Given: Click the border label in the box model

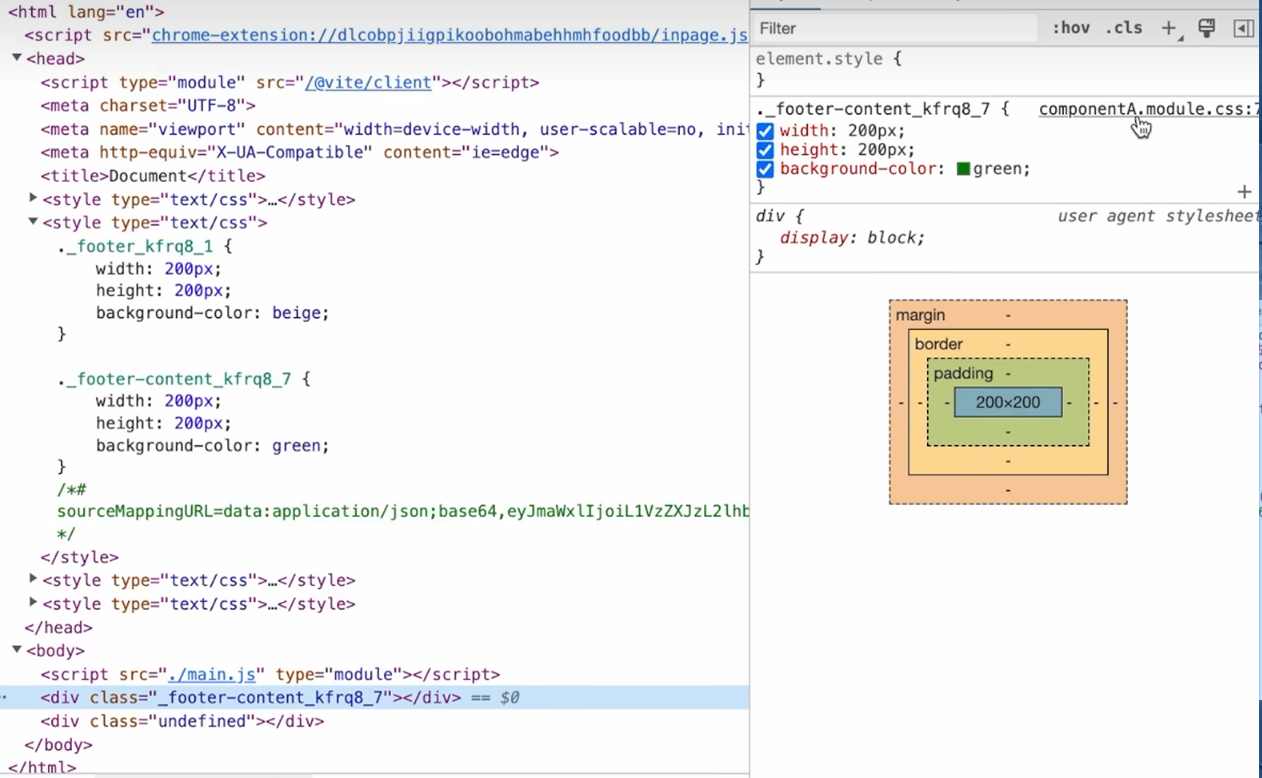Looking at the screenshot, I should (x=939, y=344).
